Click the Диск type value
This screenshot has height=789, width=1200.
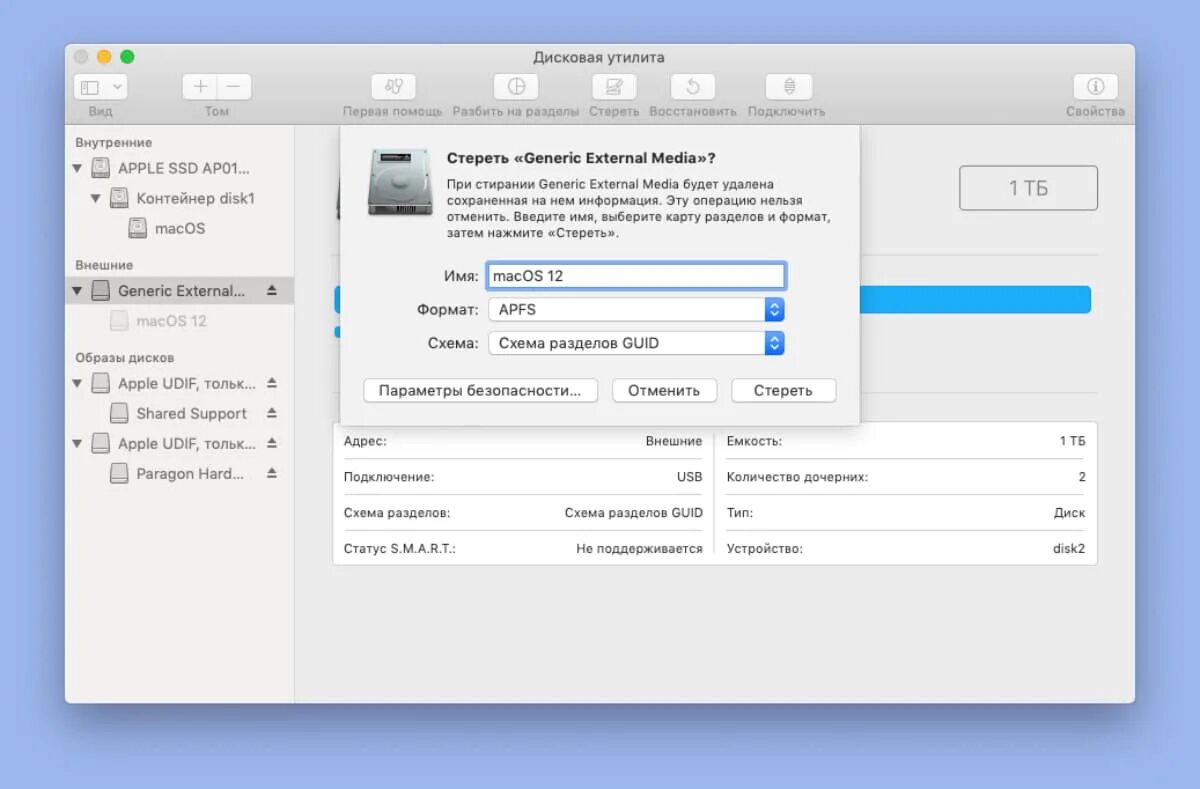click(1069, 513)
